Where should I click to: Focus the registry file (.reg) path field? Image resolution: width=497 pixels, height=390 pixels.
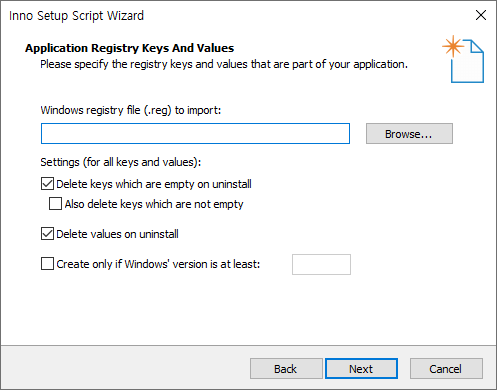click(195, 134)
